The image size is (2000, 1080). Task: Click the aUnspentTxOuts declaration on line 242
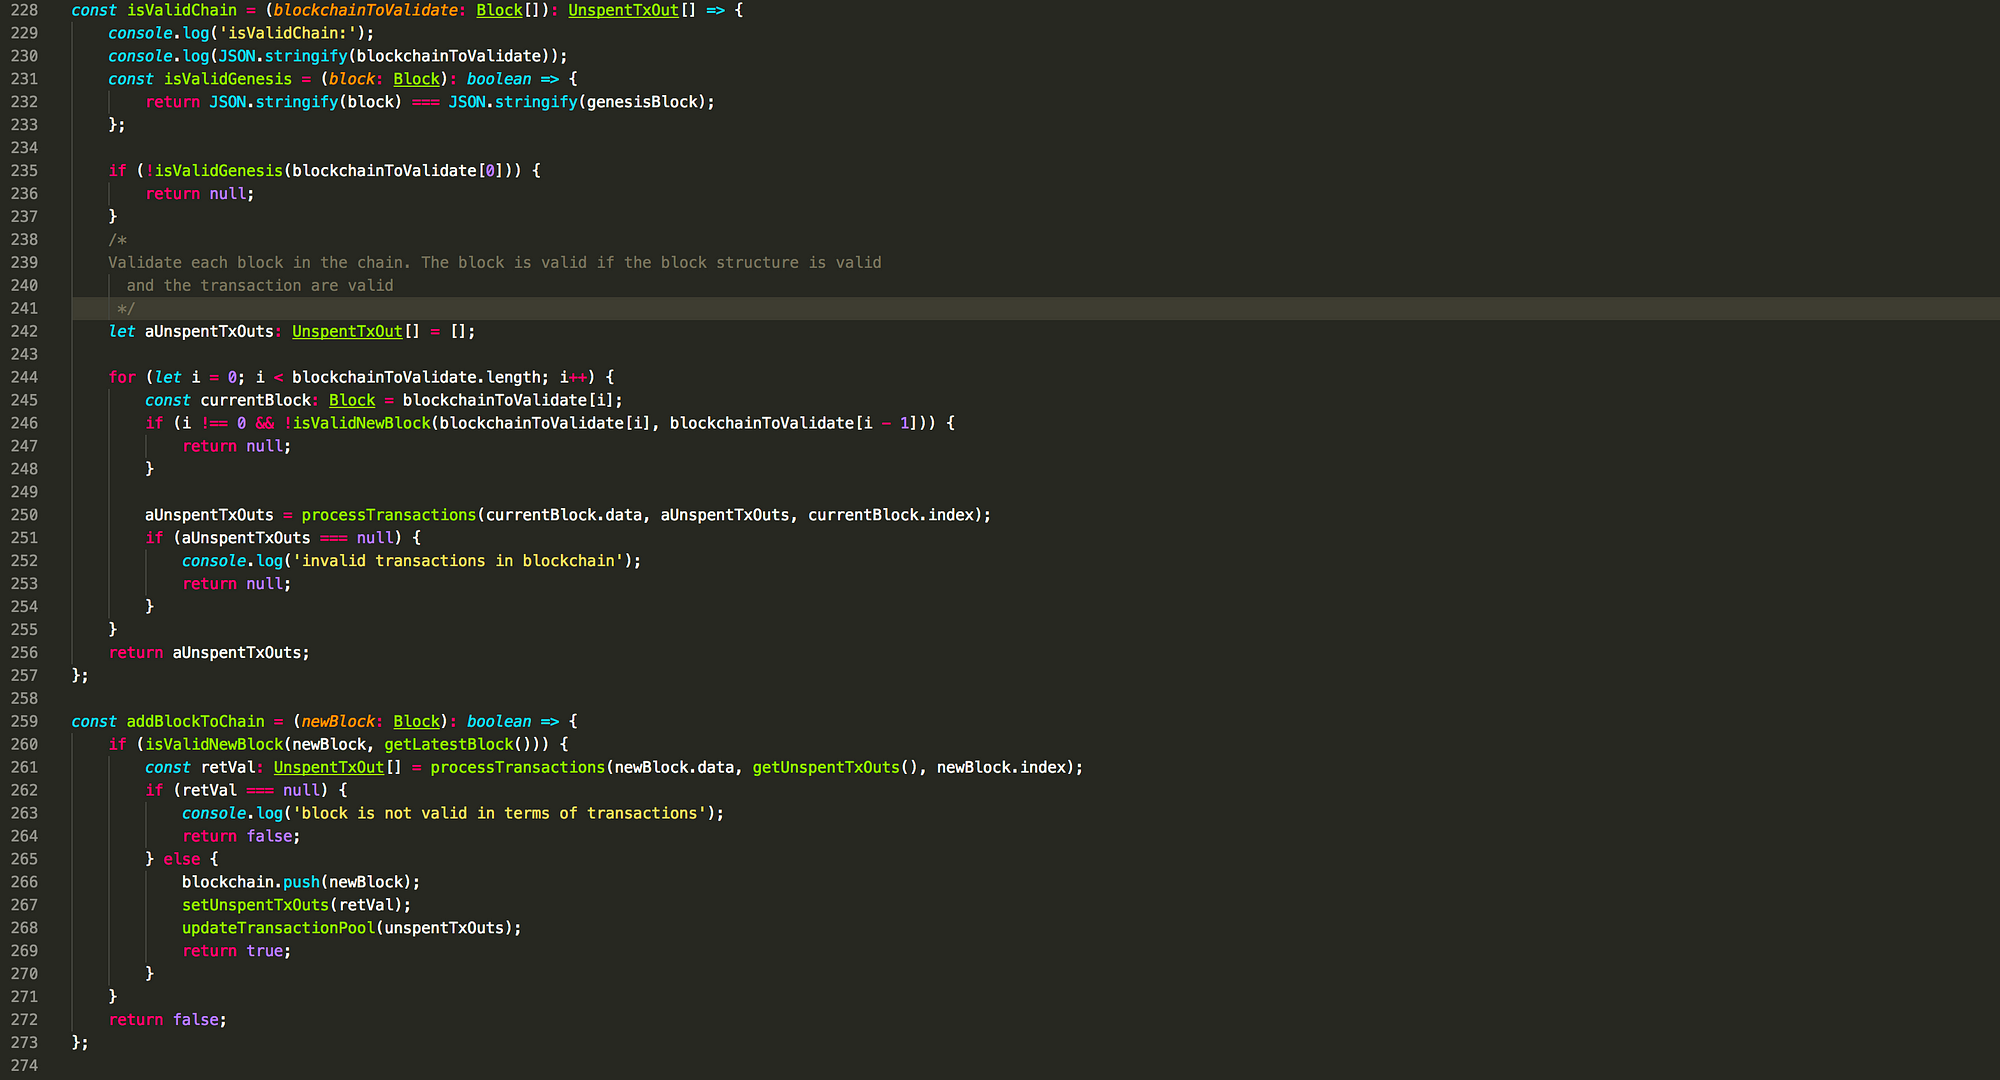coord(209,332)
